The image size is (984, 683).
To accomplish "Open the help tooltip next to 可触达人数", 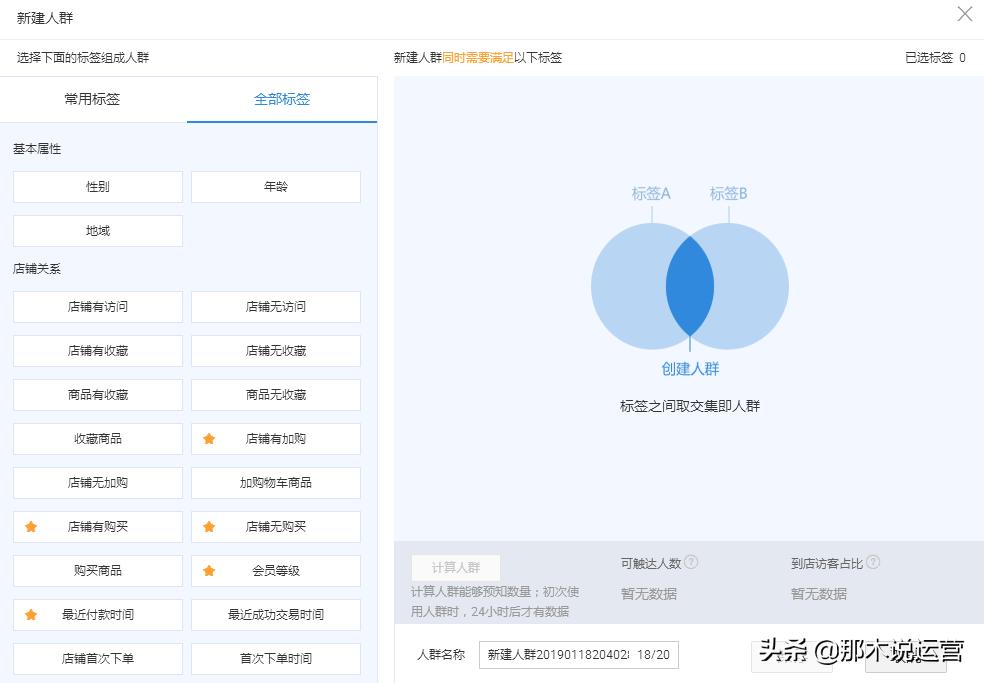I will click(x=694, y=561).
